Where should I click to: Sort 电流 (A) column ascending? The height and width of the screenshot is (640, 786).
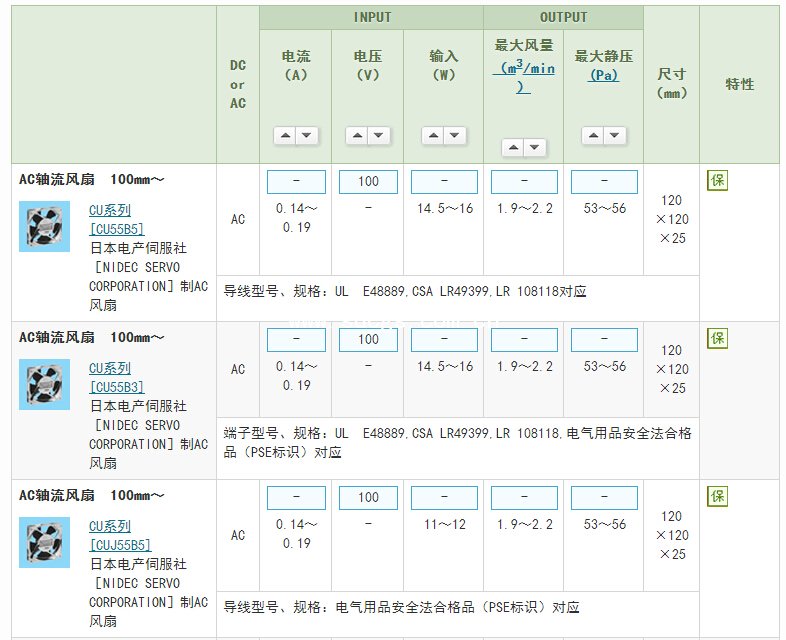[285, 135]
